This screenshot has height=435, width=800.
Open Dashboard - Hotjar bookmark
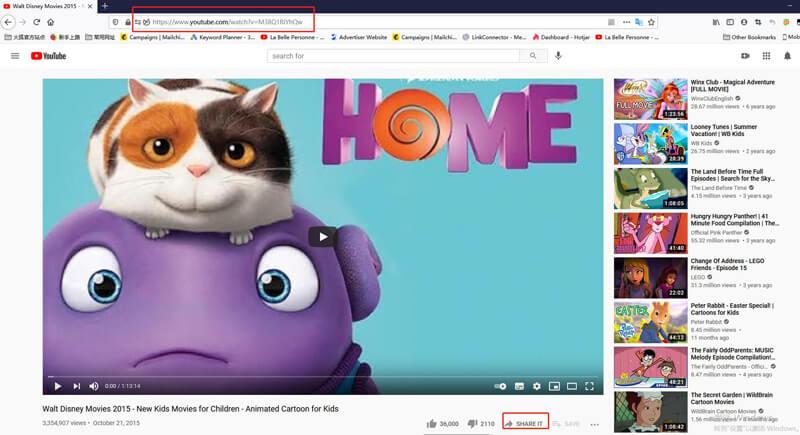click(x=561, y=37)
